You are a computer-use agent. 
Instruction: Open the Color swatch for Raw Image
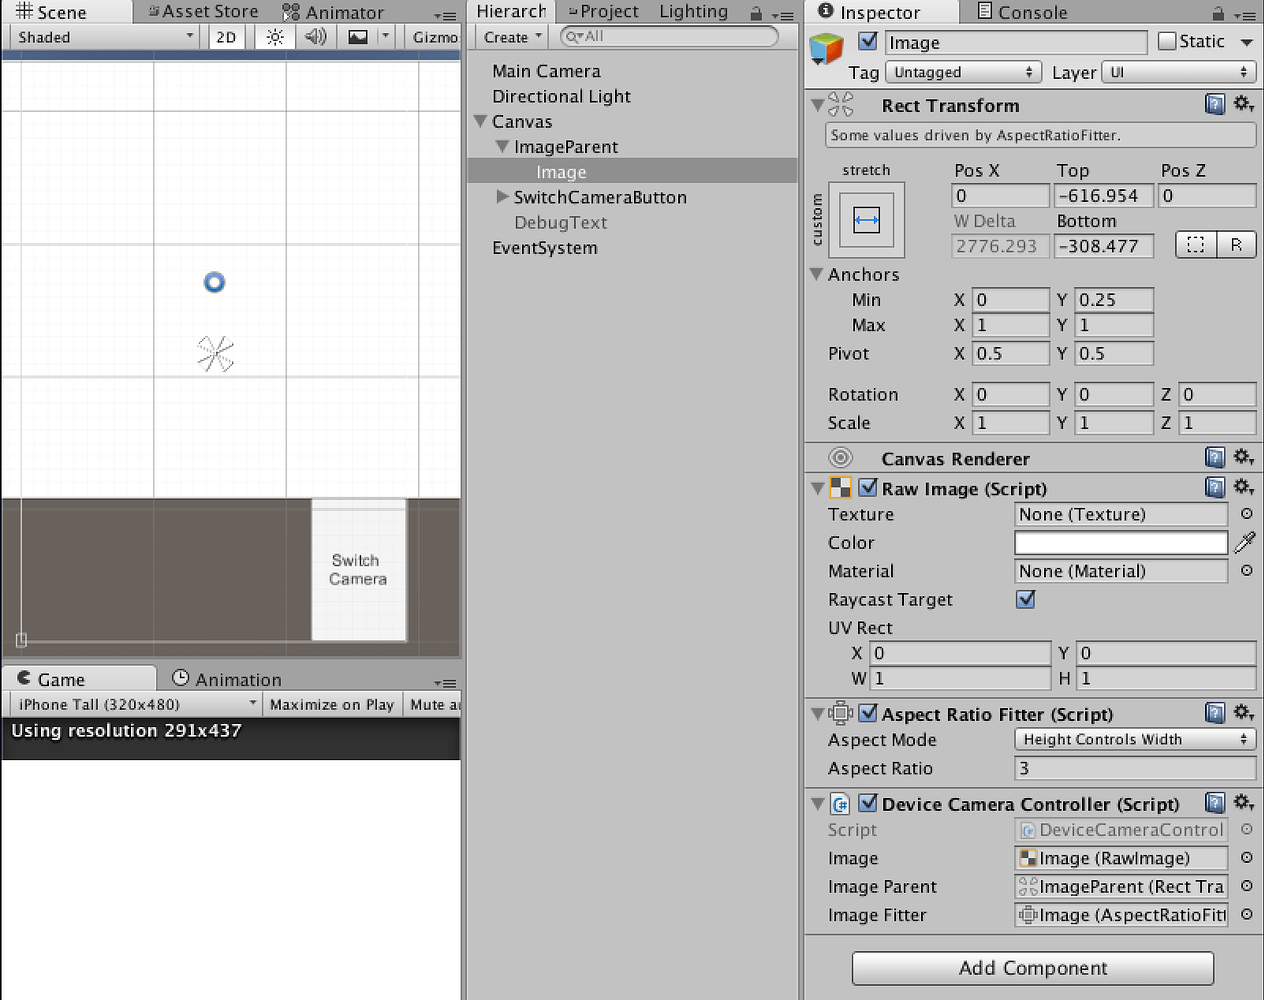pos(1120,542)
